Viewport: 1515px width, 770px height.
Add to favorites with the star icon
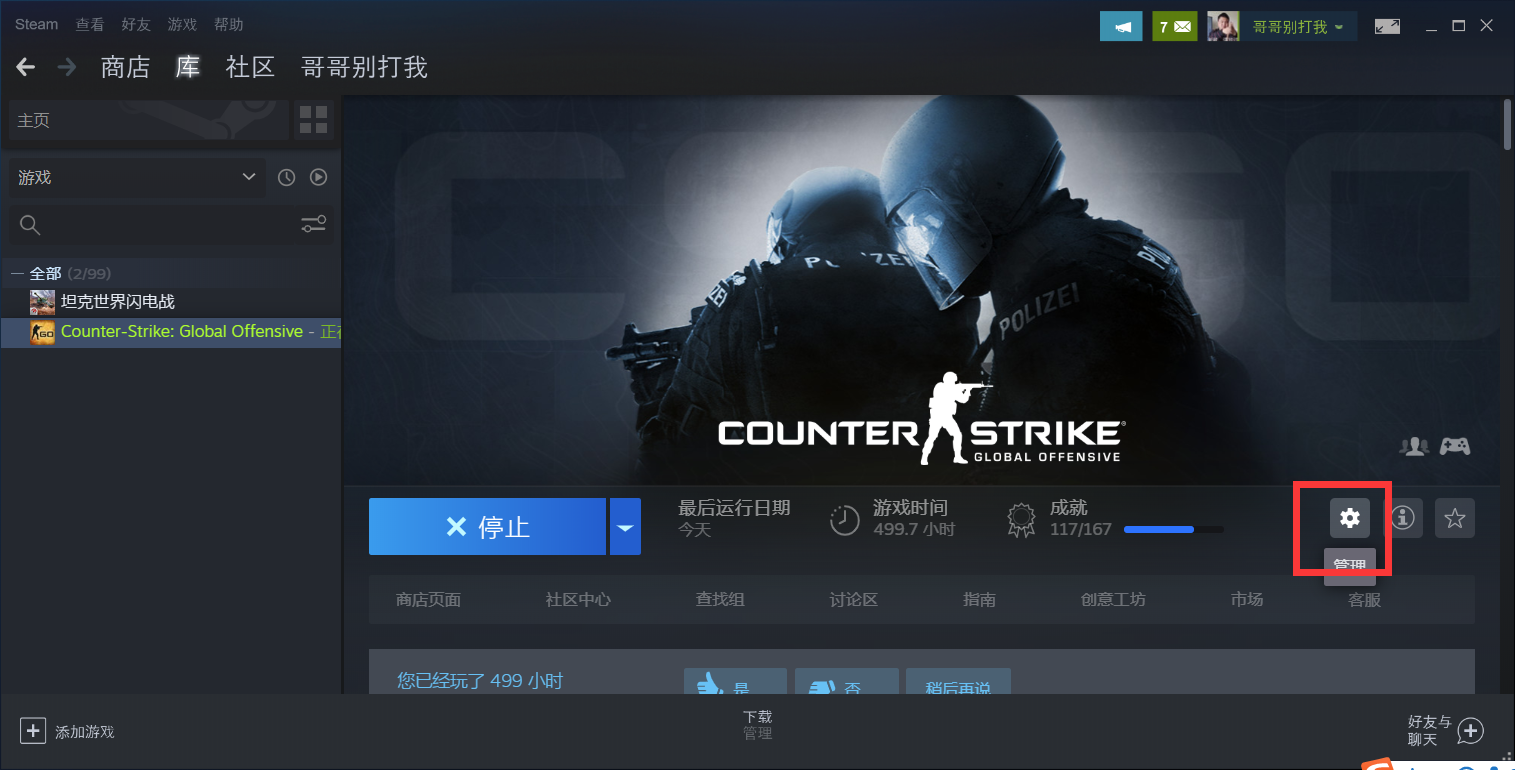click(x=1455, y=518)
